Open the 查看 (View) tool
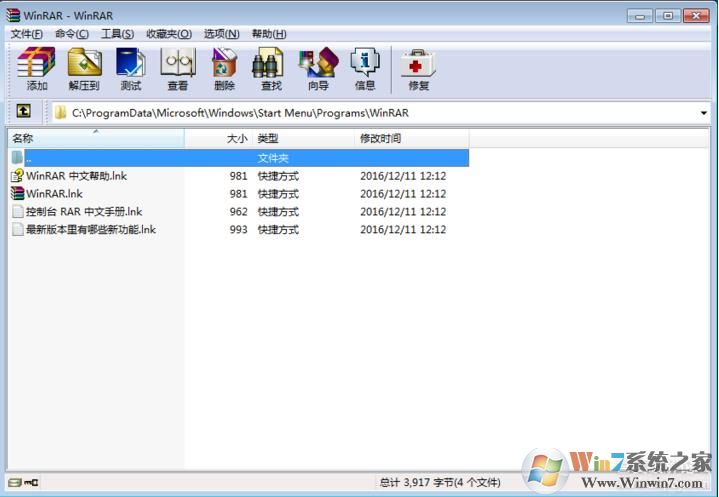Viewport: 719px width, 497px height. click(x=177, y=68)
